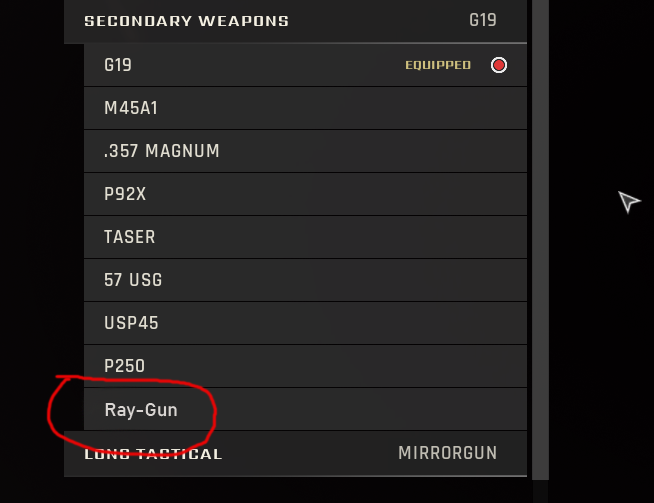Click the G19 value in Secondary Weapons header
This screenshot has height=503, width=654.
pyautogui.click(x=482, y=21)
